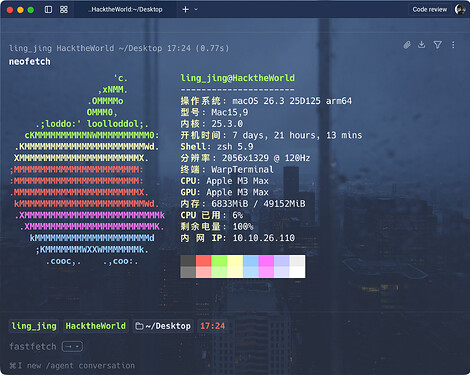470x375 pixels.
Task: Select the CPU: Apple M3 Max line
Action: coord(225,181)
